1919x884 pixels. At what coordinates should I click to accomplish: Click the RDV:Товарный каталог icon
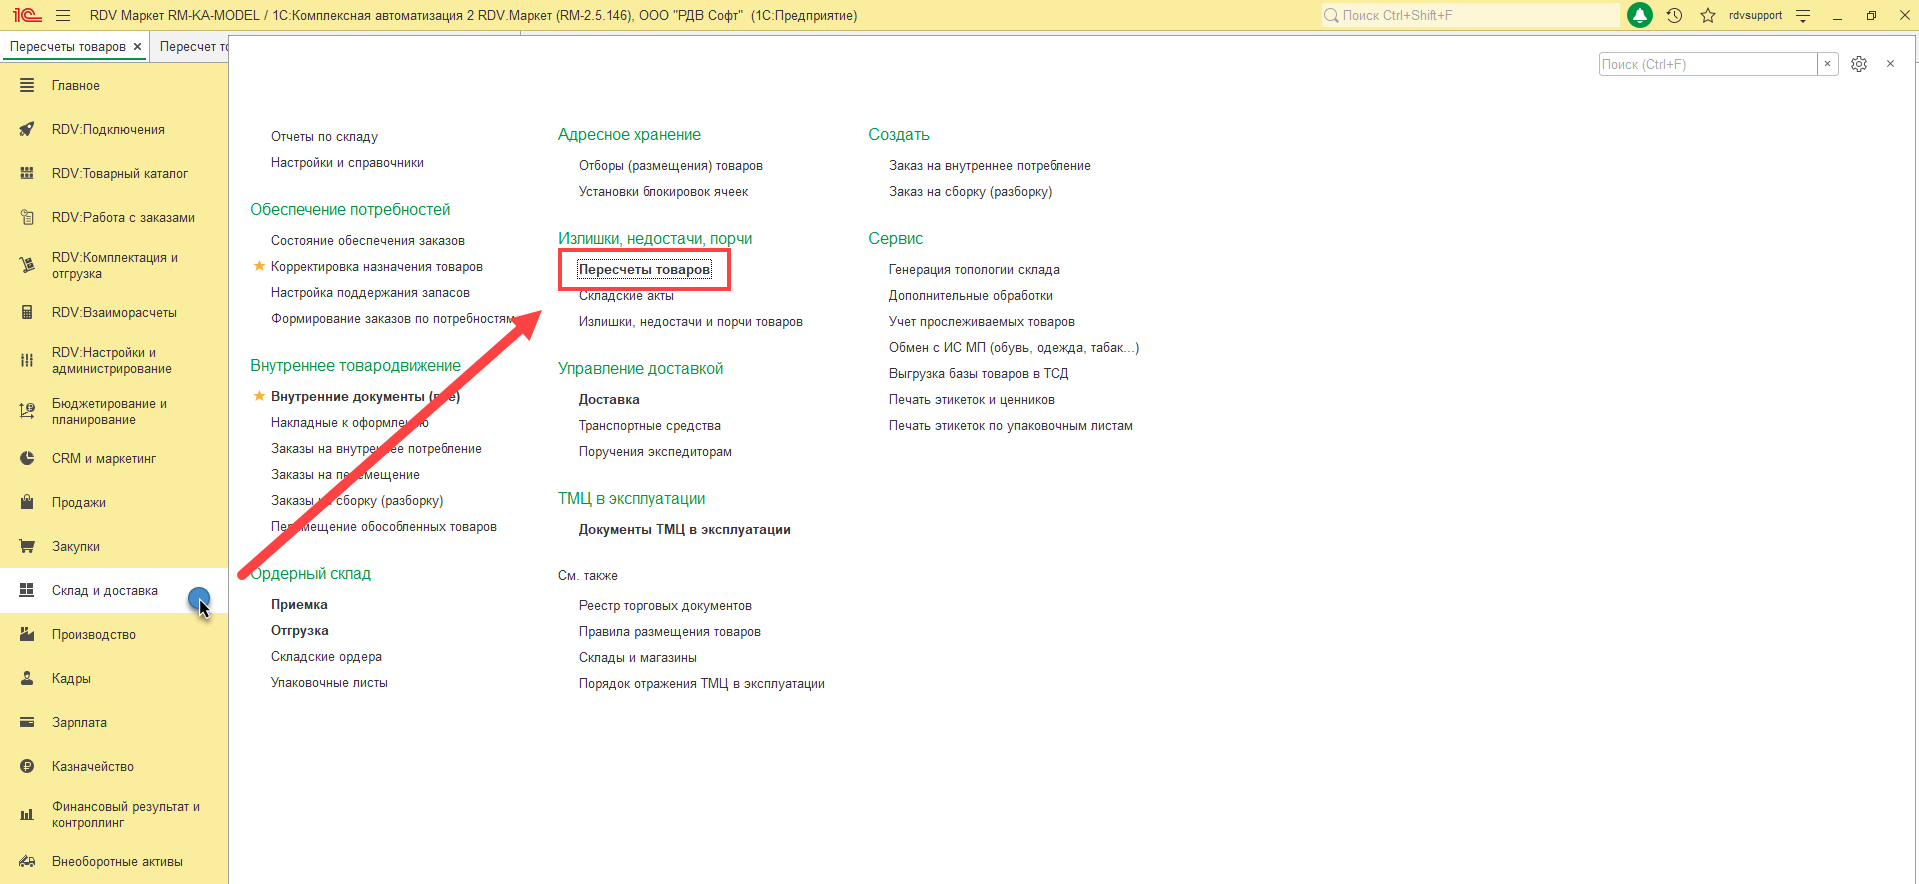tap(27, 174)
